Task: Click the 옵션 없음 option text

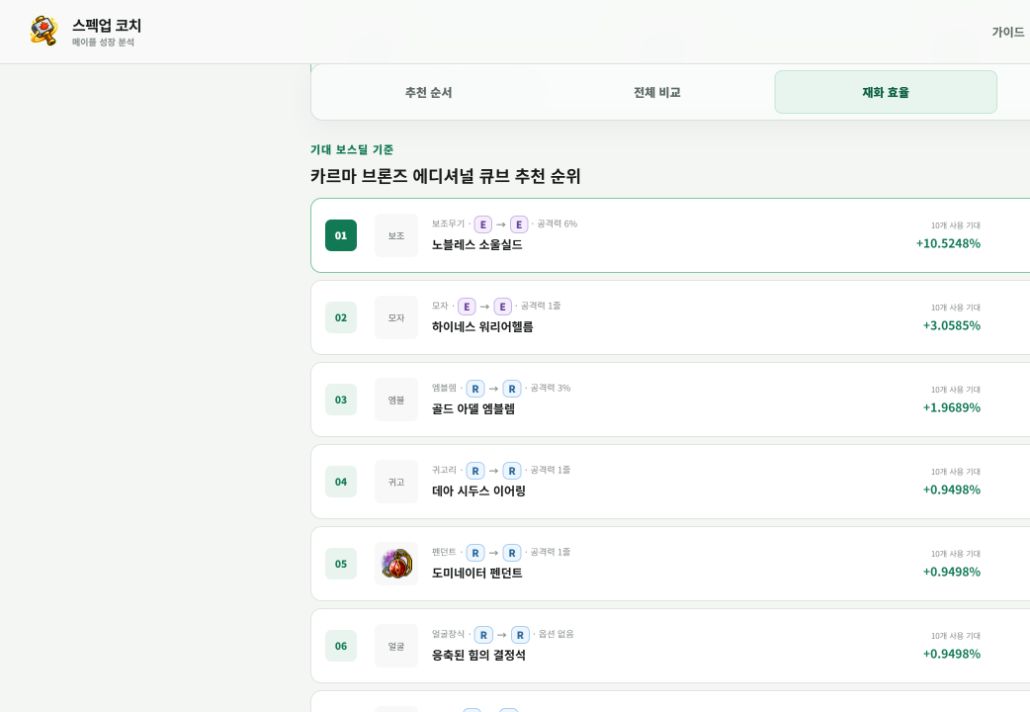Action: click(556, 634)
